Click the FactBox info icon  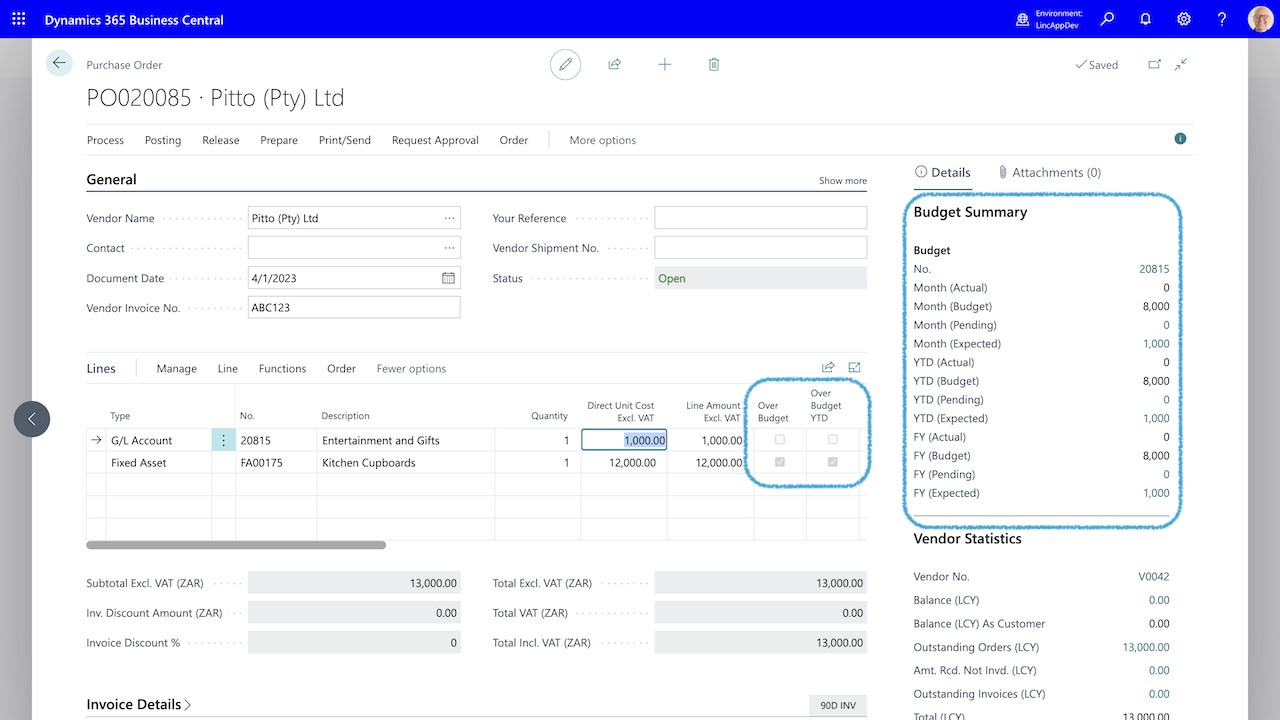(x=1180, y=139)
